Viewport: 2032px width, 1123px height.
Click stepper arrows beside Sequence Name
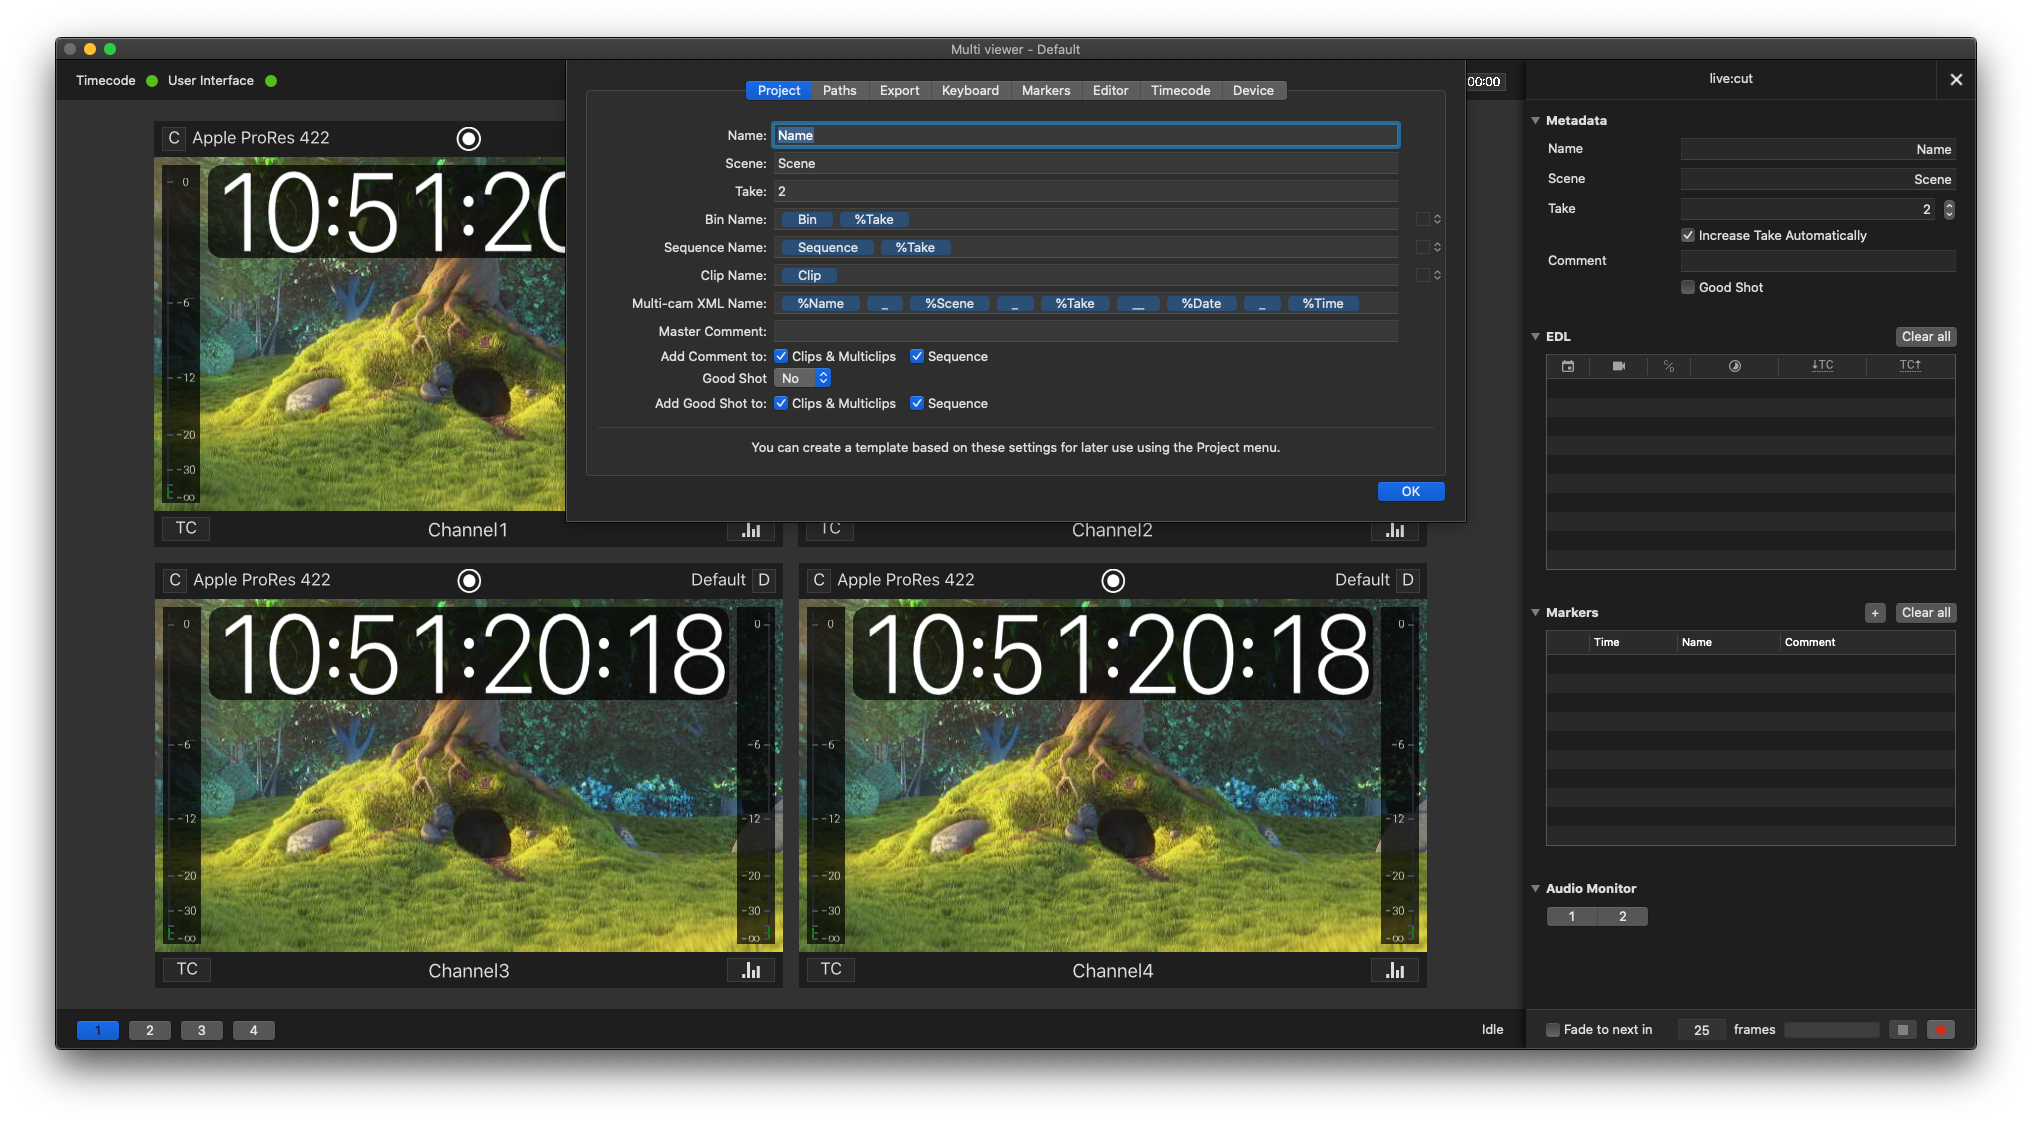click(x=1437, y=247)
